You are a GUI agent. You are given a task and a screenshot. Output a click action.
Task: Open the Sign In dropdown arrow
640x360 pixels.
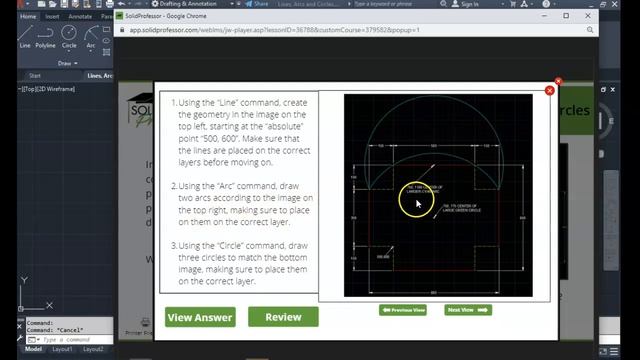503,4
